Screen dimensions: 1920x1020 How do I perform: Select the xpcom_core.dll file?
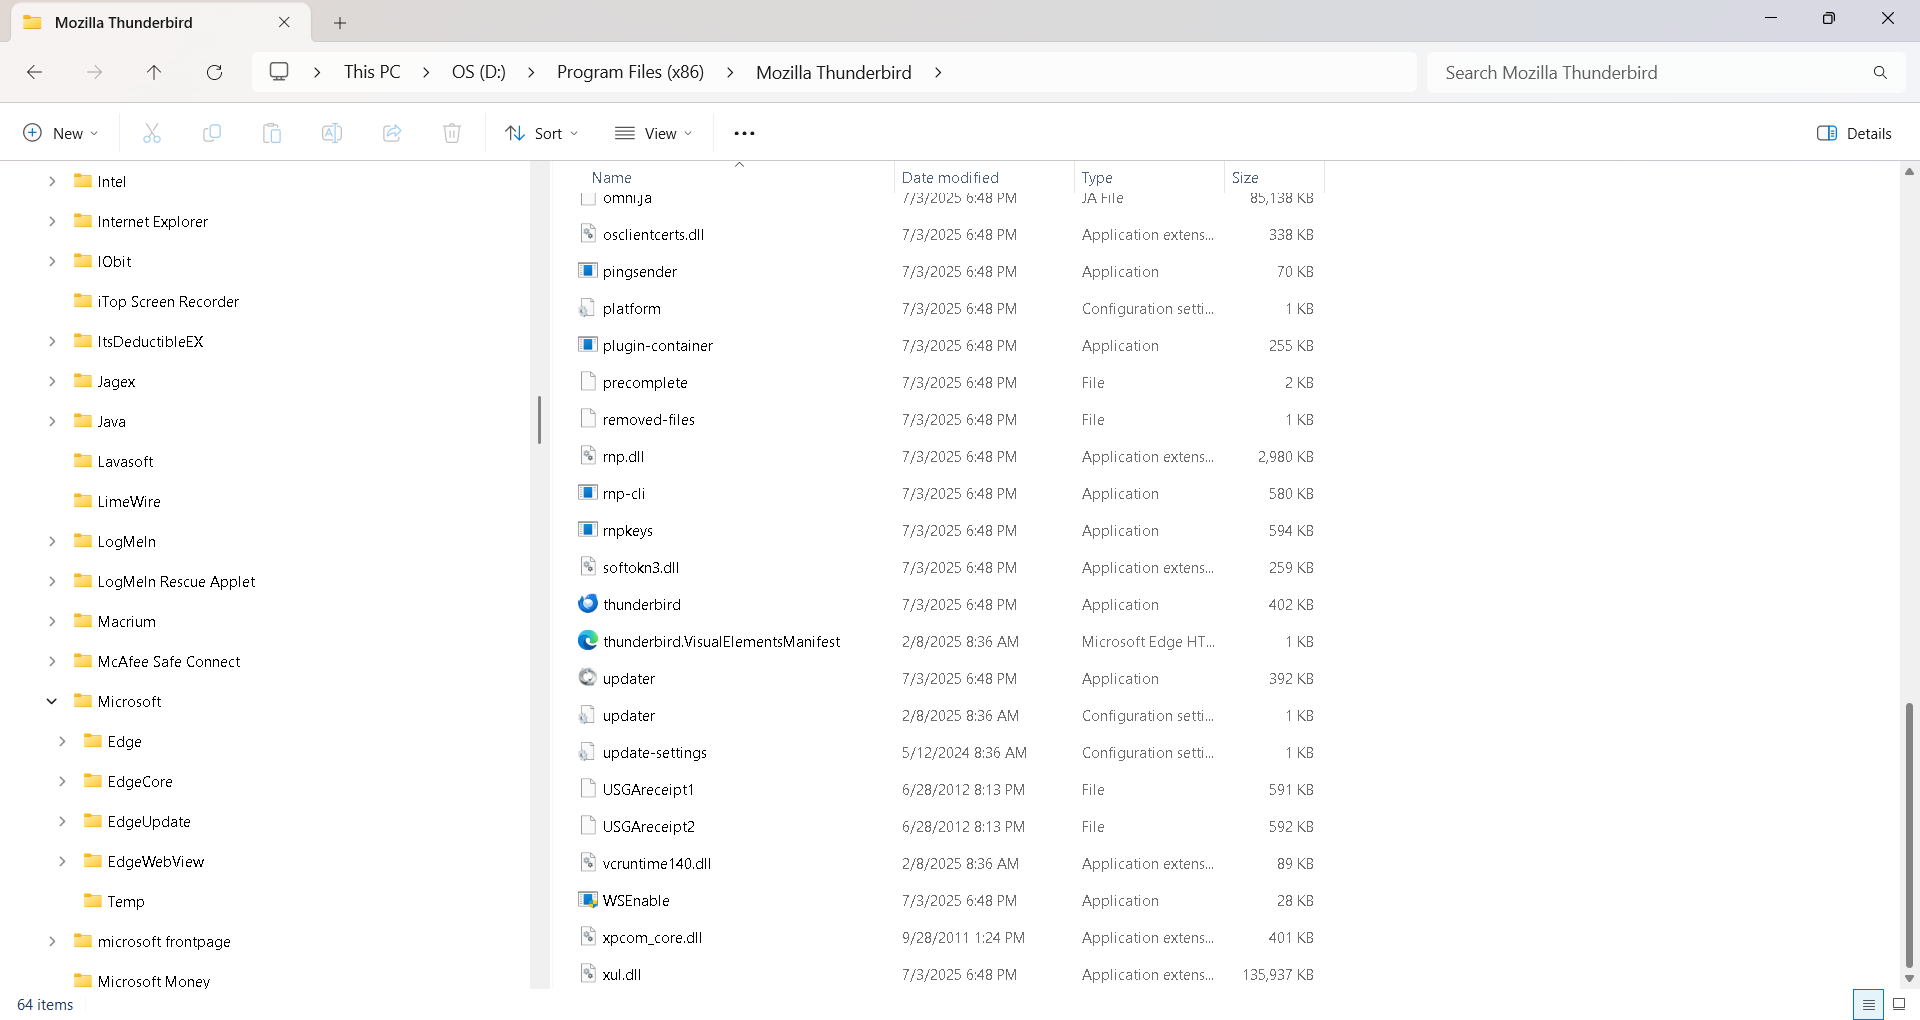(652, 937)
